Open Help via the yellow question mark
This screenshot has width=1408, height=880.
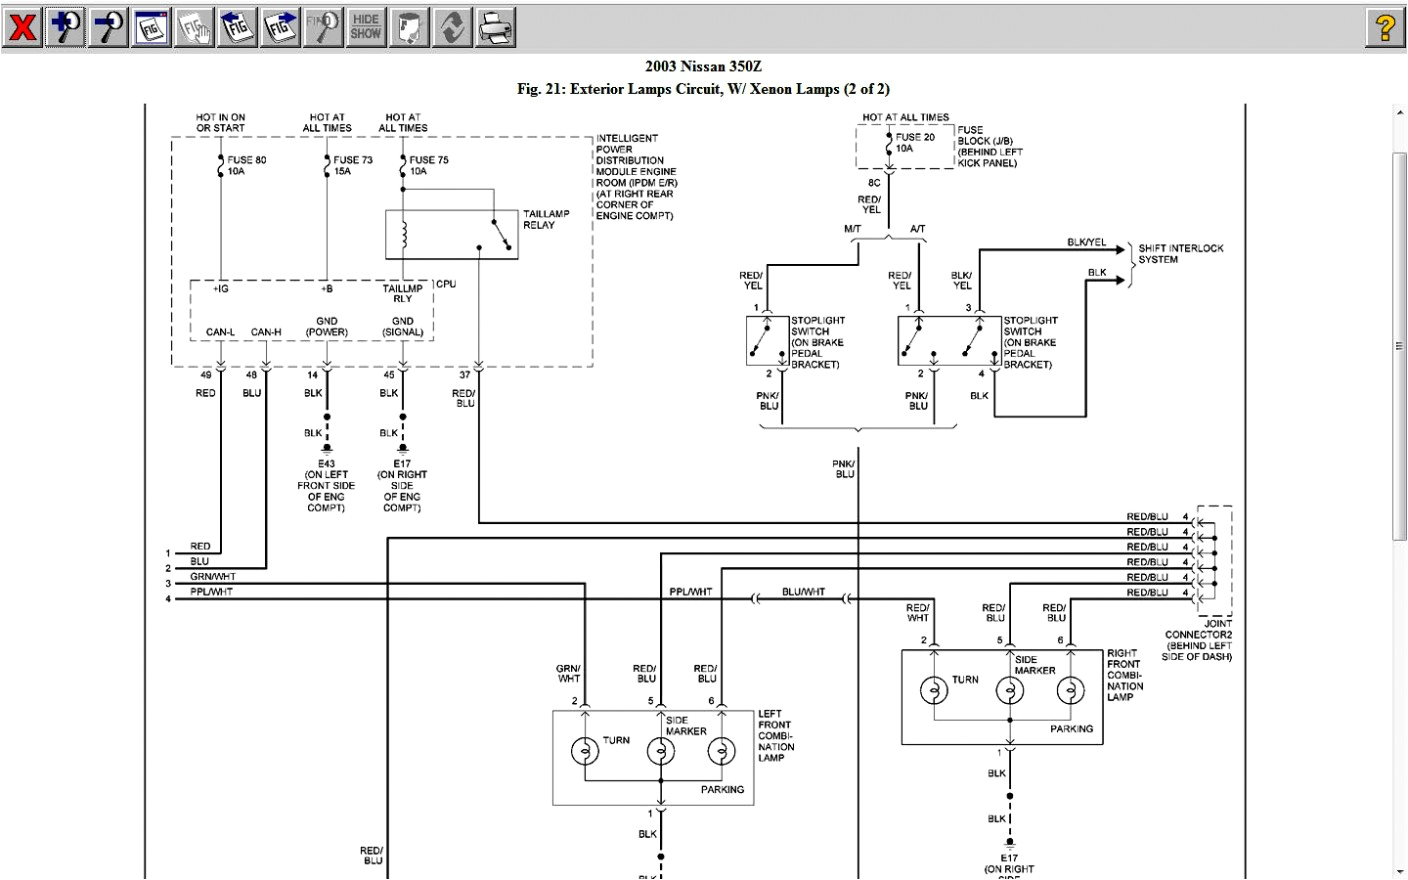(x=1383, y=27)
